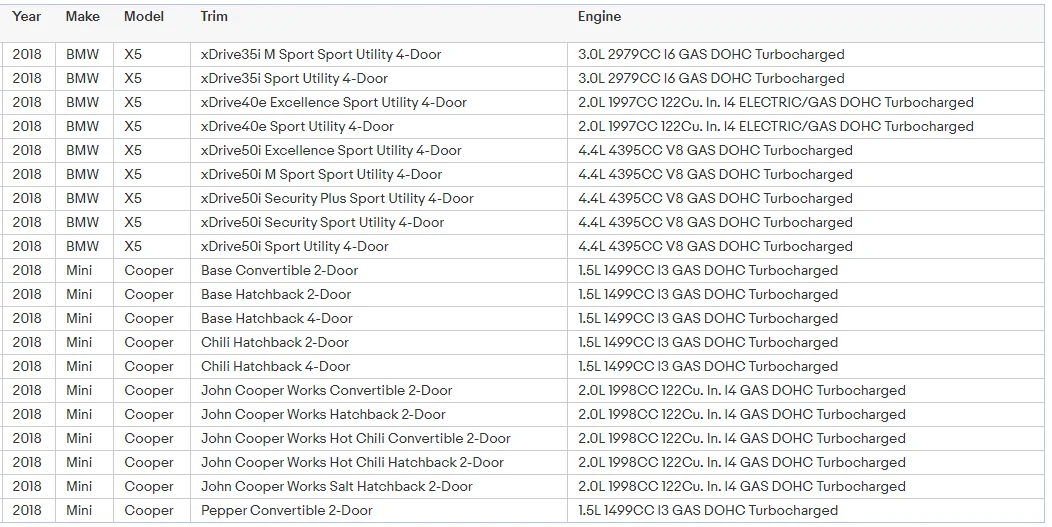Select trim xDrive40e Sport Utility 4-Door
1052x527 pixels.
point(297,127)
